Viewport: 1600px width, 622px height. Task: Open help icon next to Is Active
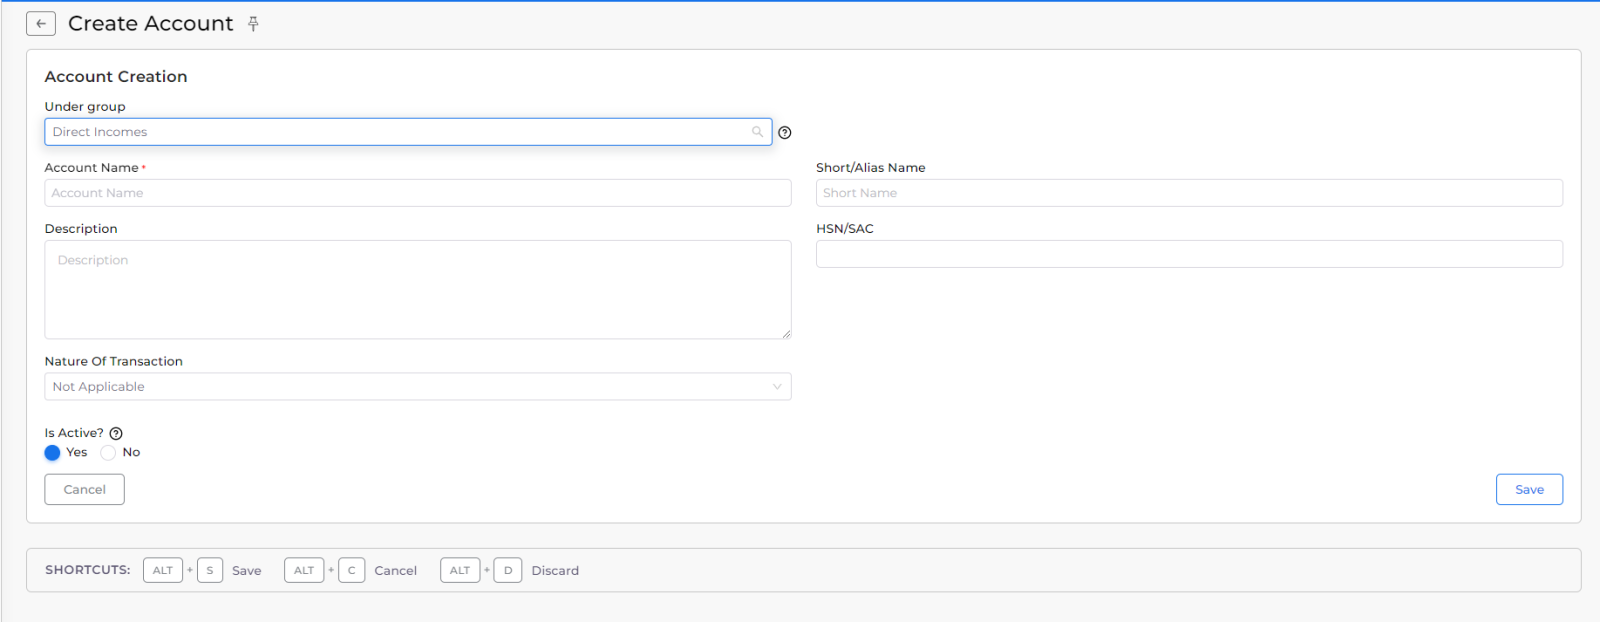coord(116,434)
